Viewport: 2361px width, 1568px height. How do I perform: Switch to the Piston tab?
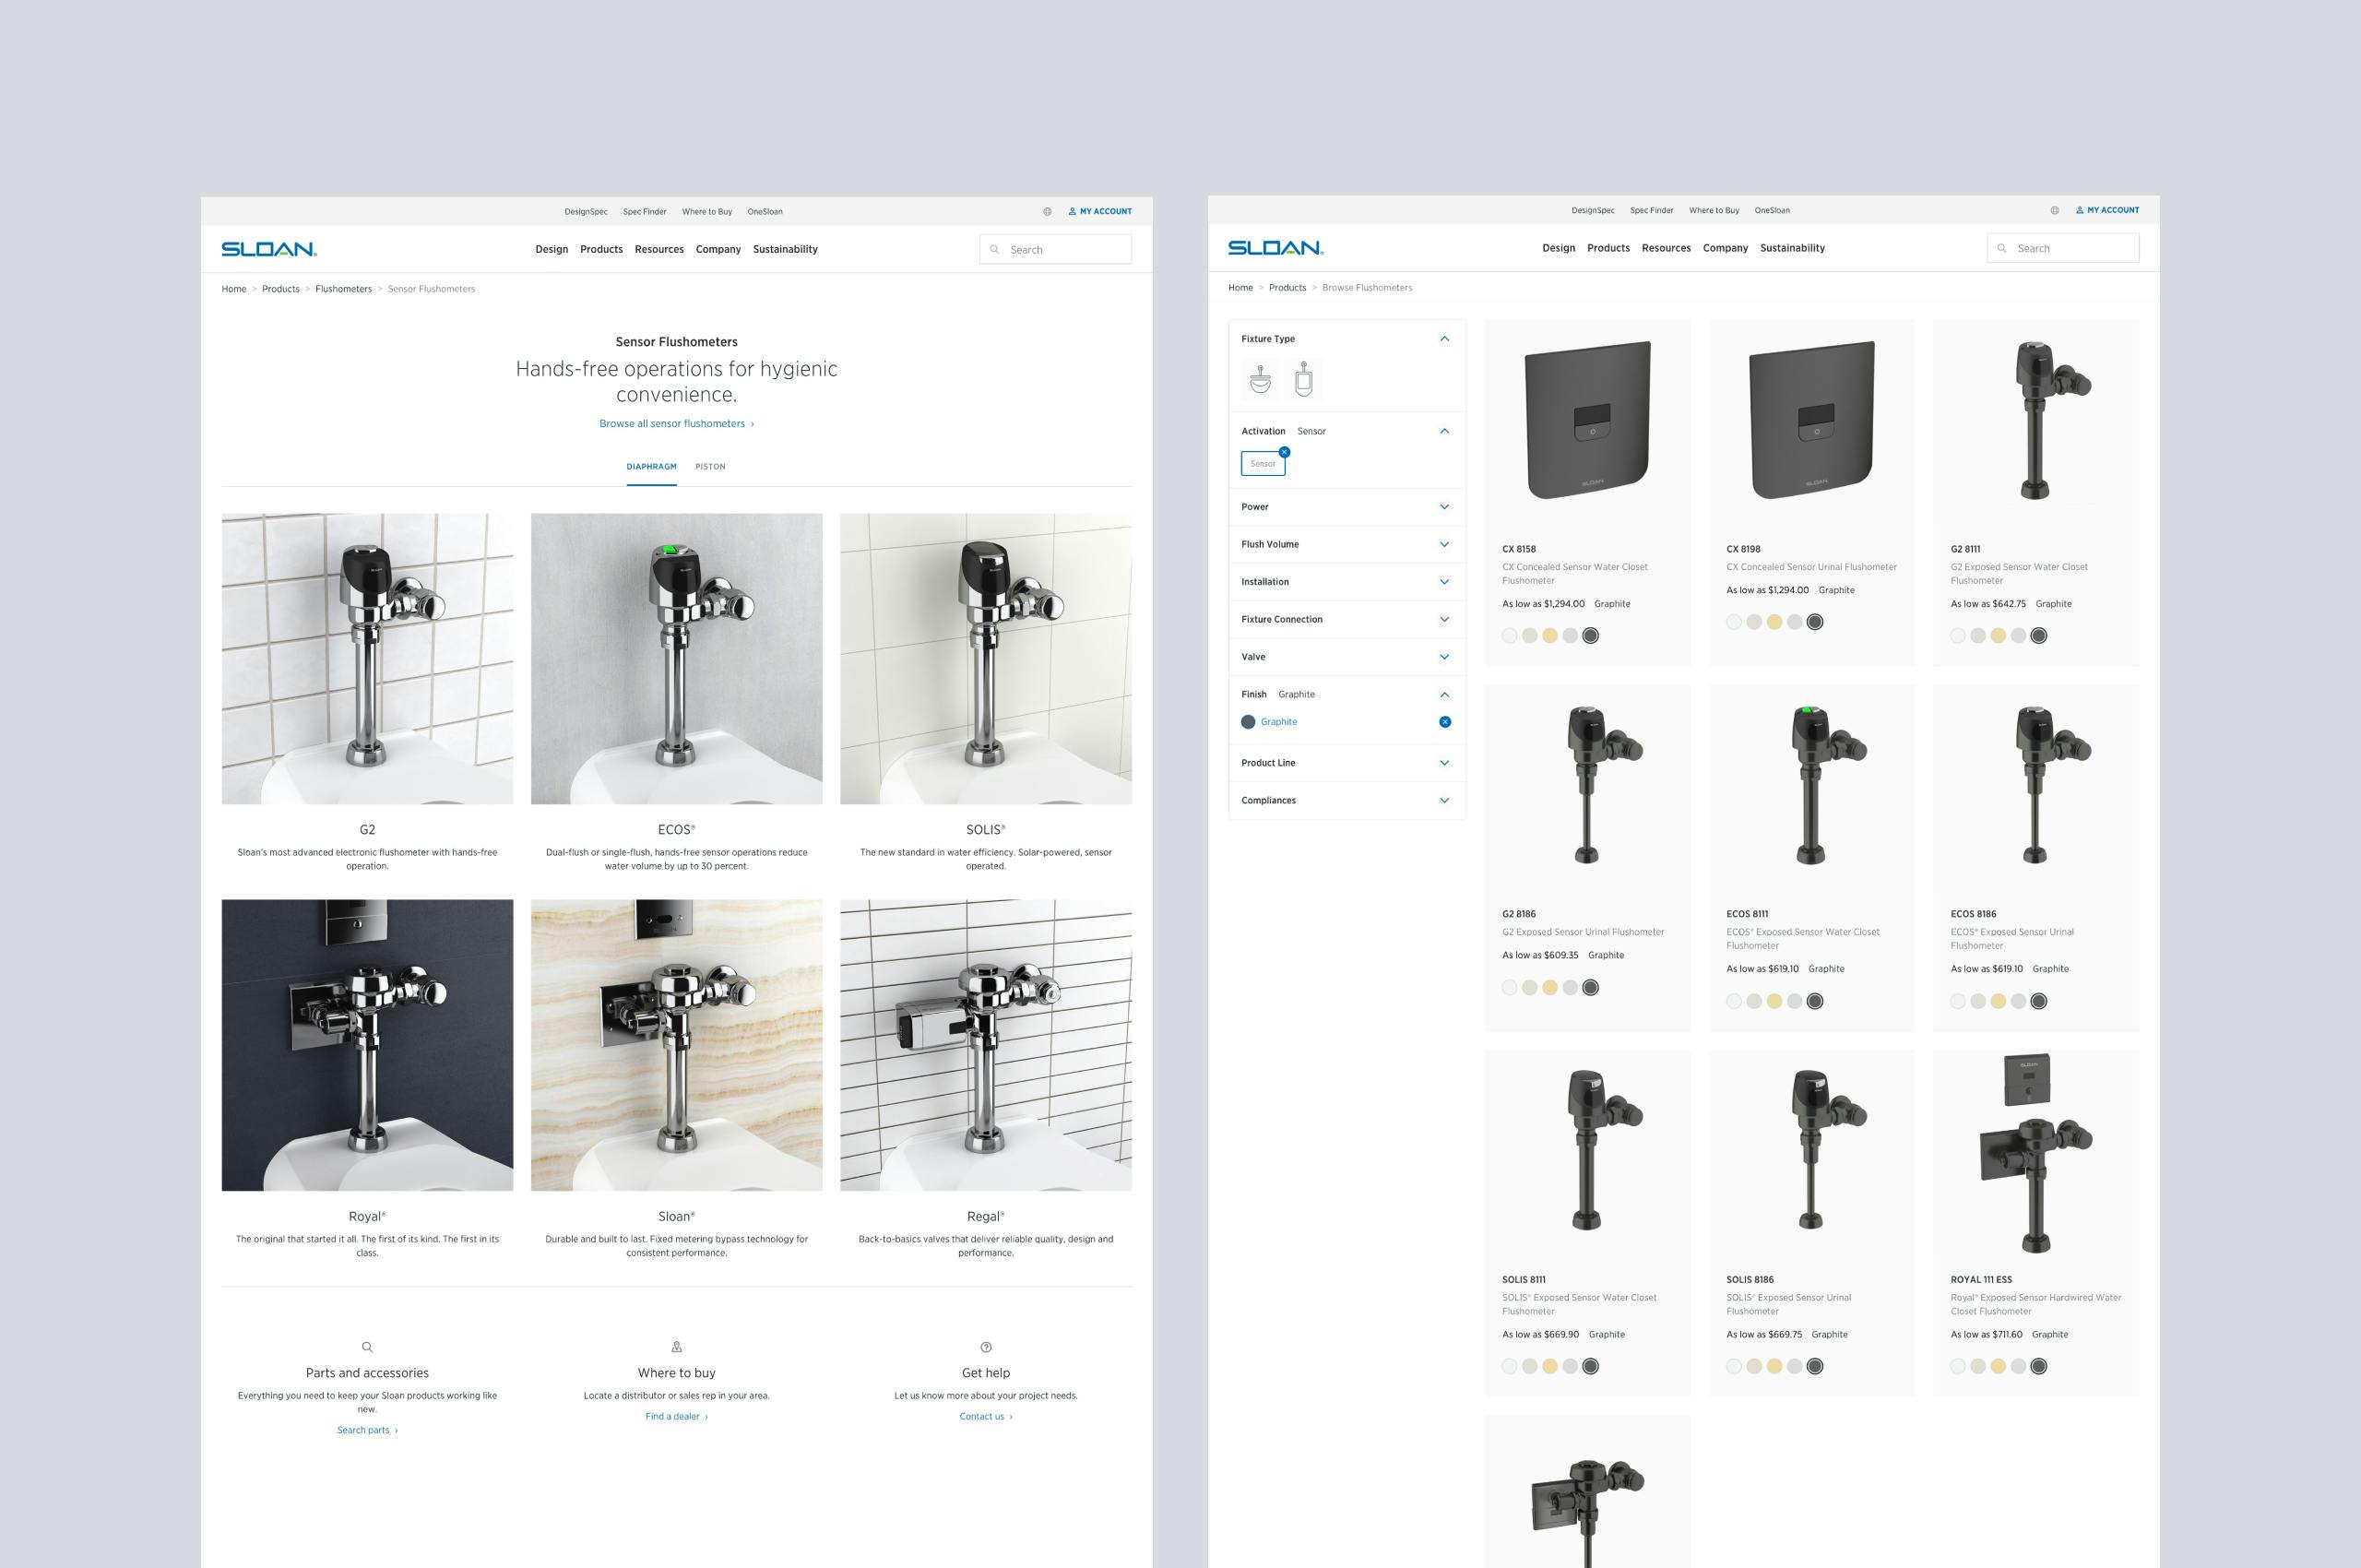coord(710,467)
